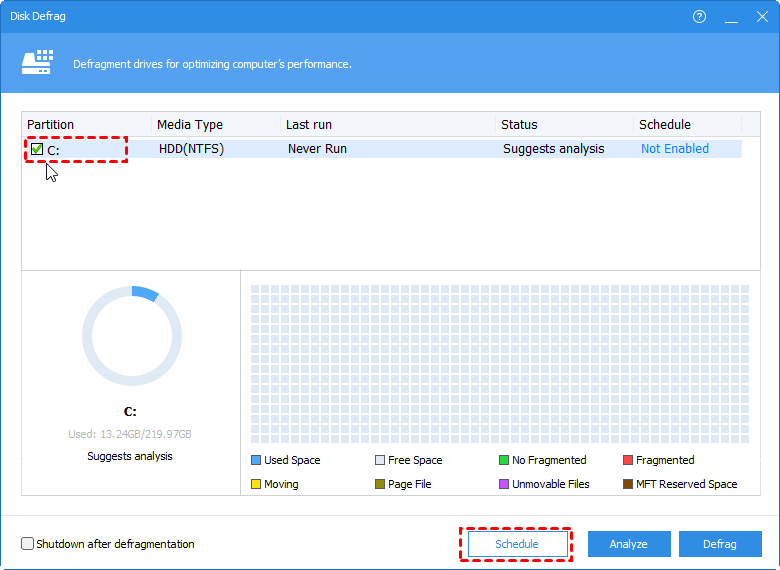This screenshot has height=570, width=780.
Task: Click the green No Fragmented legend swatch
Action: [504, 460]
